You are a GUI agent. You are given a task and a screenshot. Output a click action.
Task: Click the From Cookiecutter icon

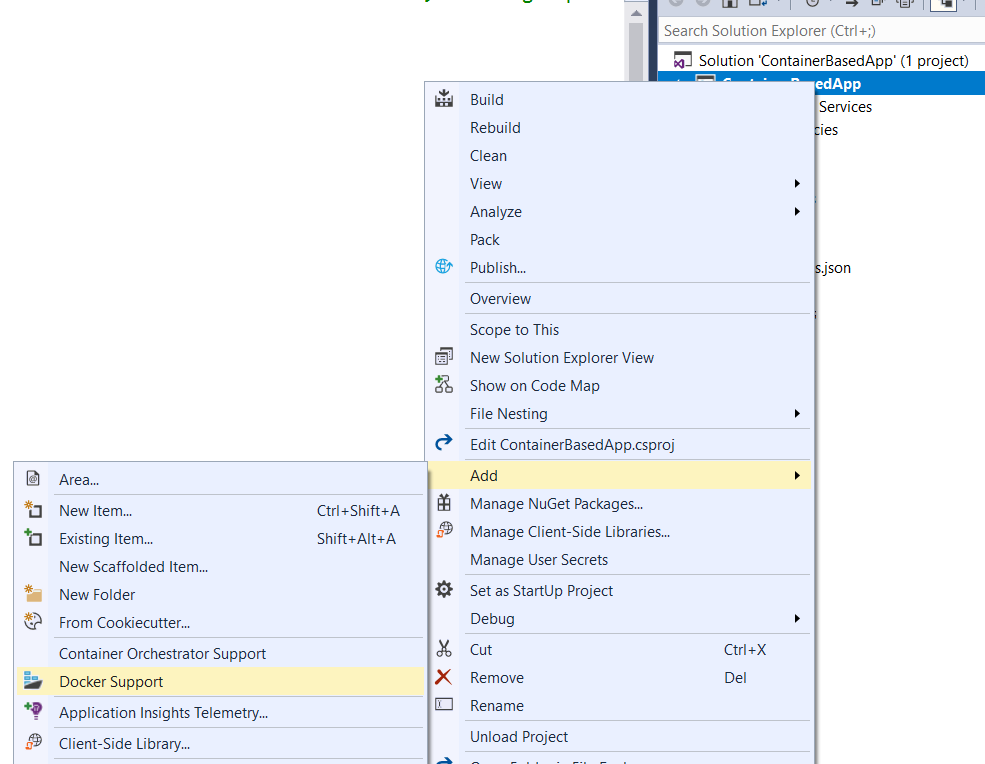click(x=33, y=621)
